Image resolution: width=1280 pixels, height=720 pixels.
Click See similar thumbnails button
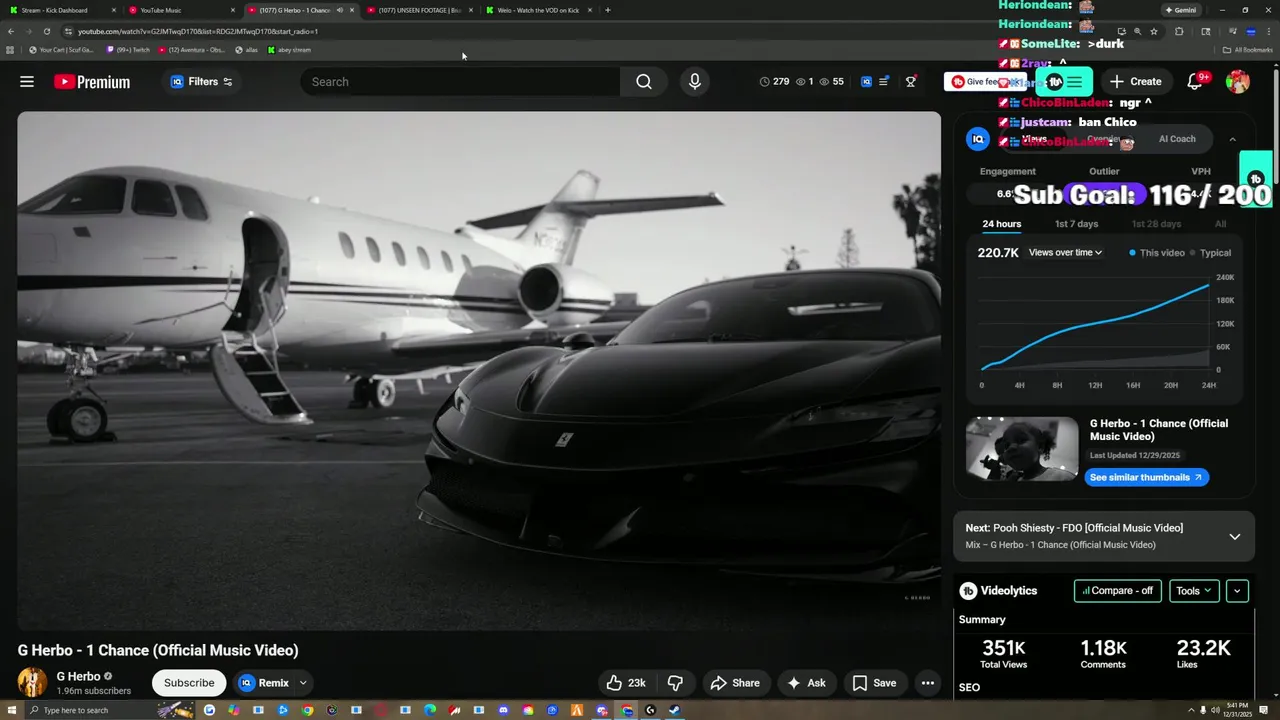click(x=1146, y=478)
